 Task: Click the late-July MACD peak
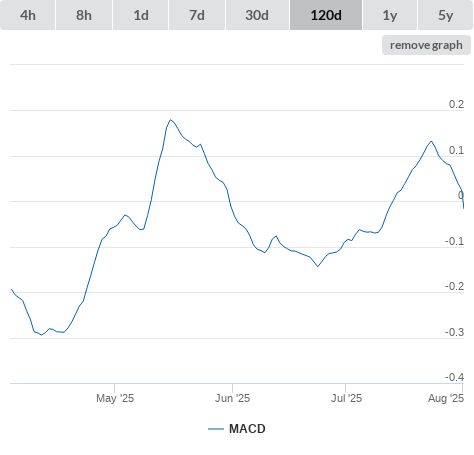(431, 141)
